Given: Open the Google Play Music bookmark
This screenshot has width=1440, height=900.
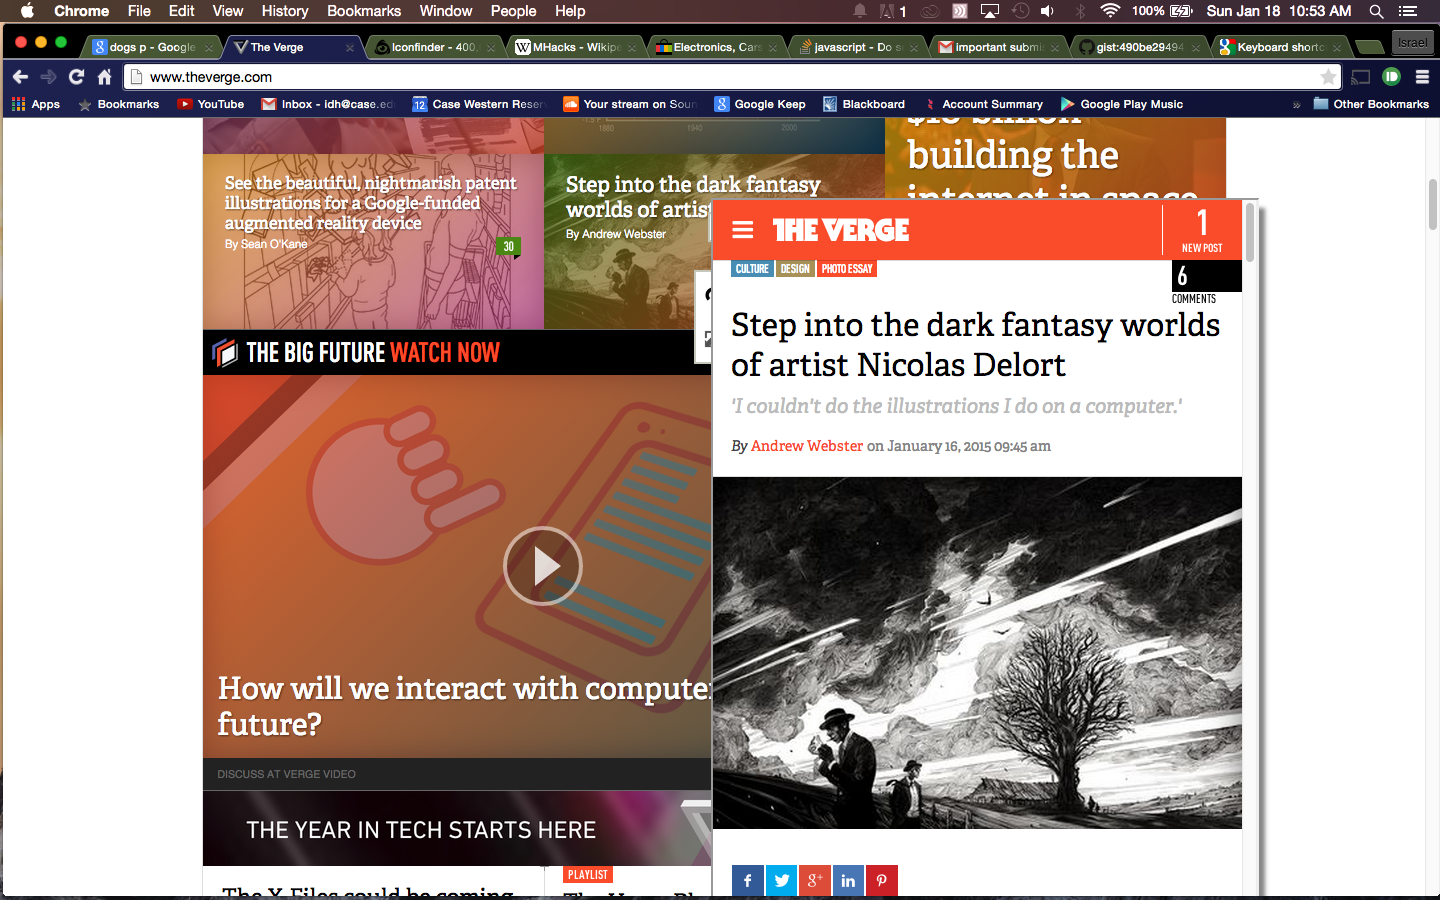Looking at the screenshot, I should (1122, 104).
